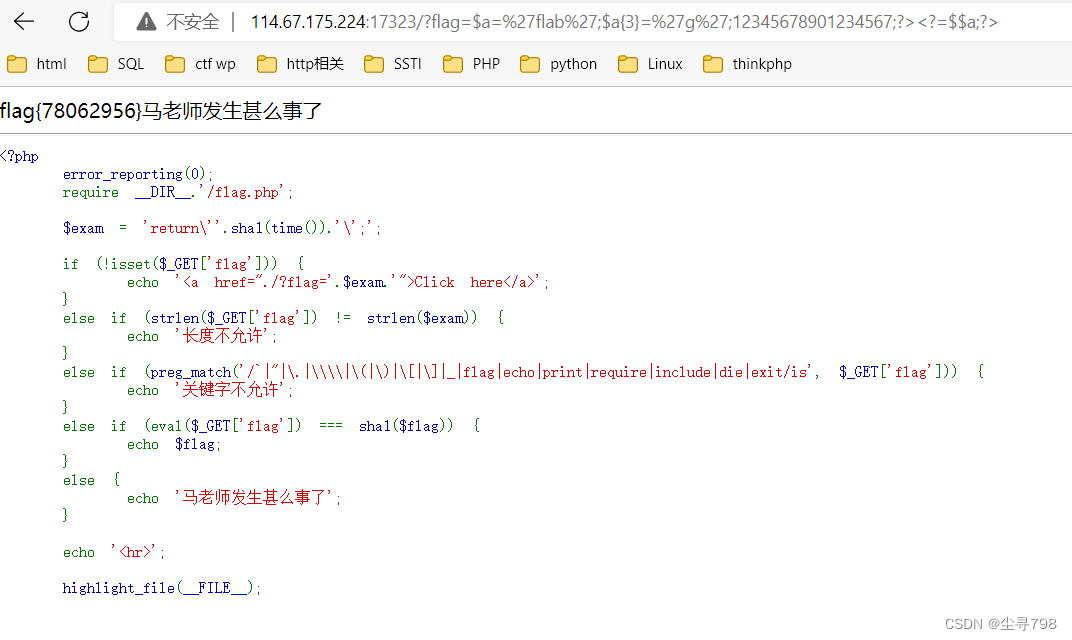Open the SQL bookmark folder
The width and height of the screenshot is (1072, 640).
coord(116,64)
